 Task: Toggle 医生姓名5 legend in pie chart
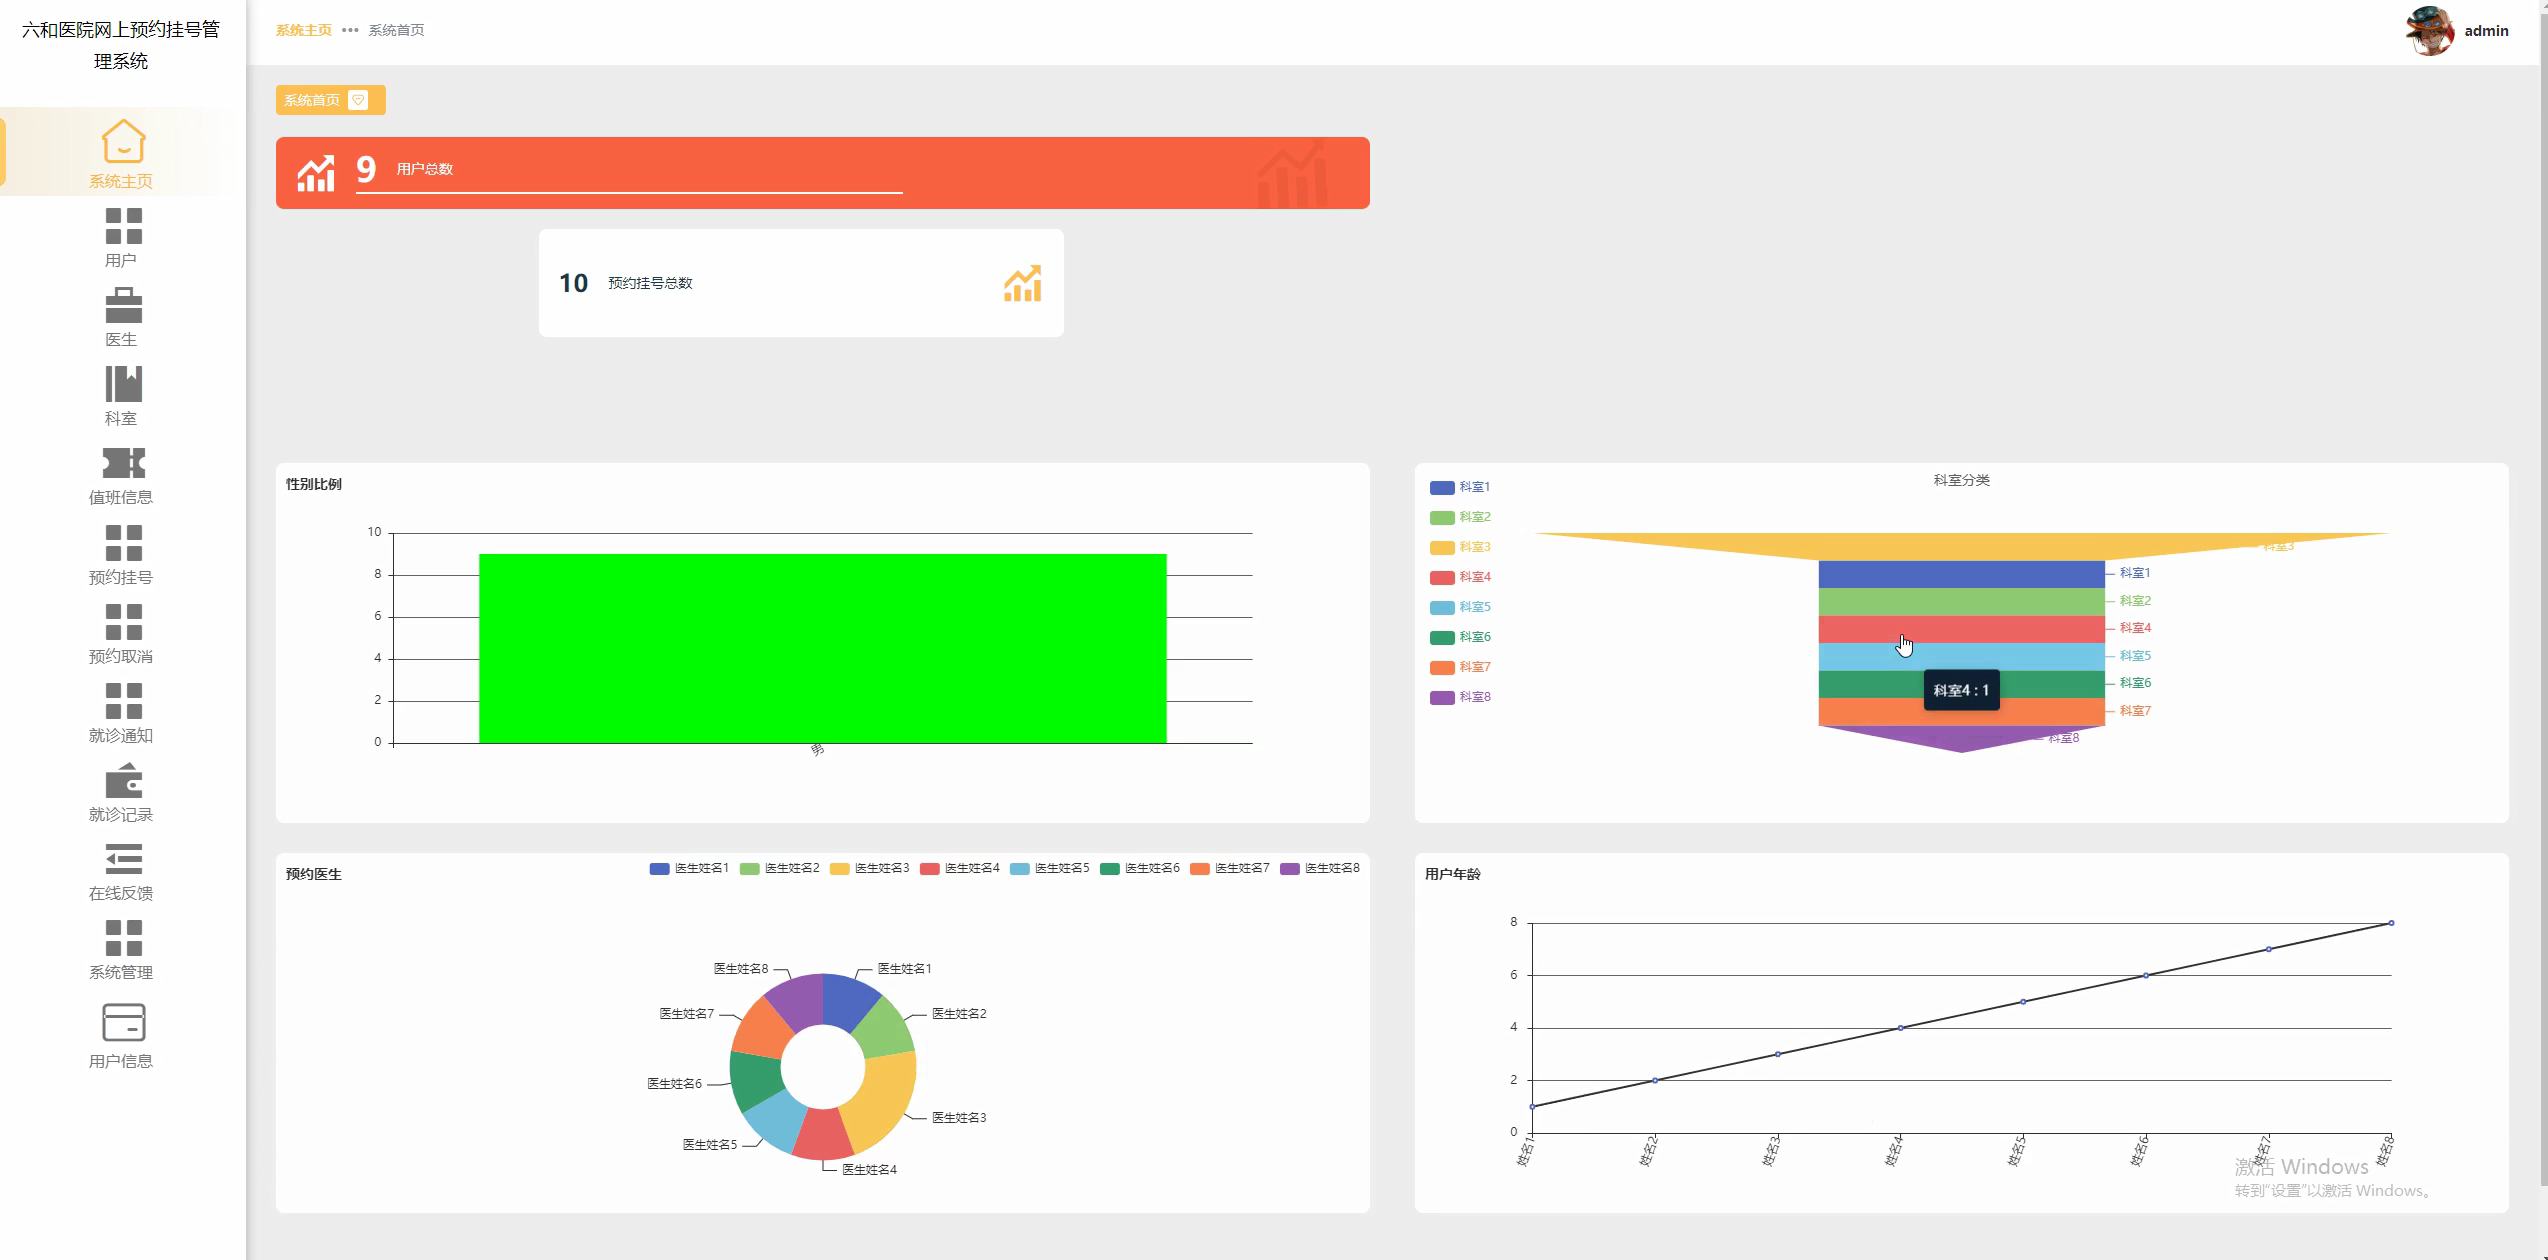(x=1049, y=868)
